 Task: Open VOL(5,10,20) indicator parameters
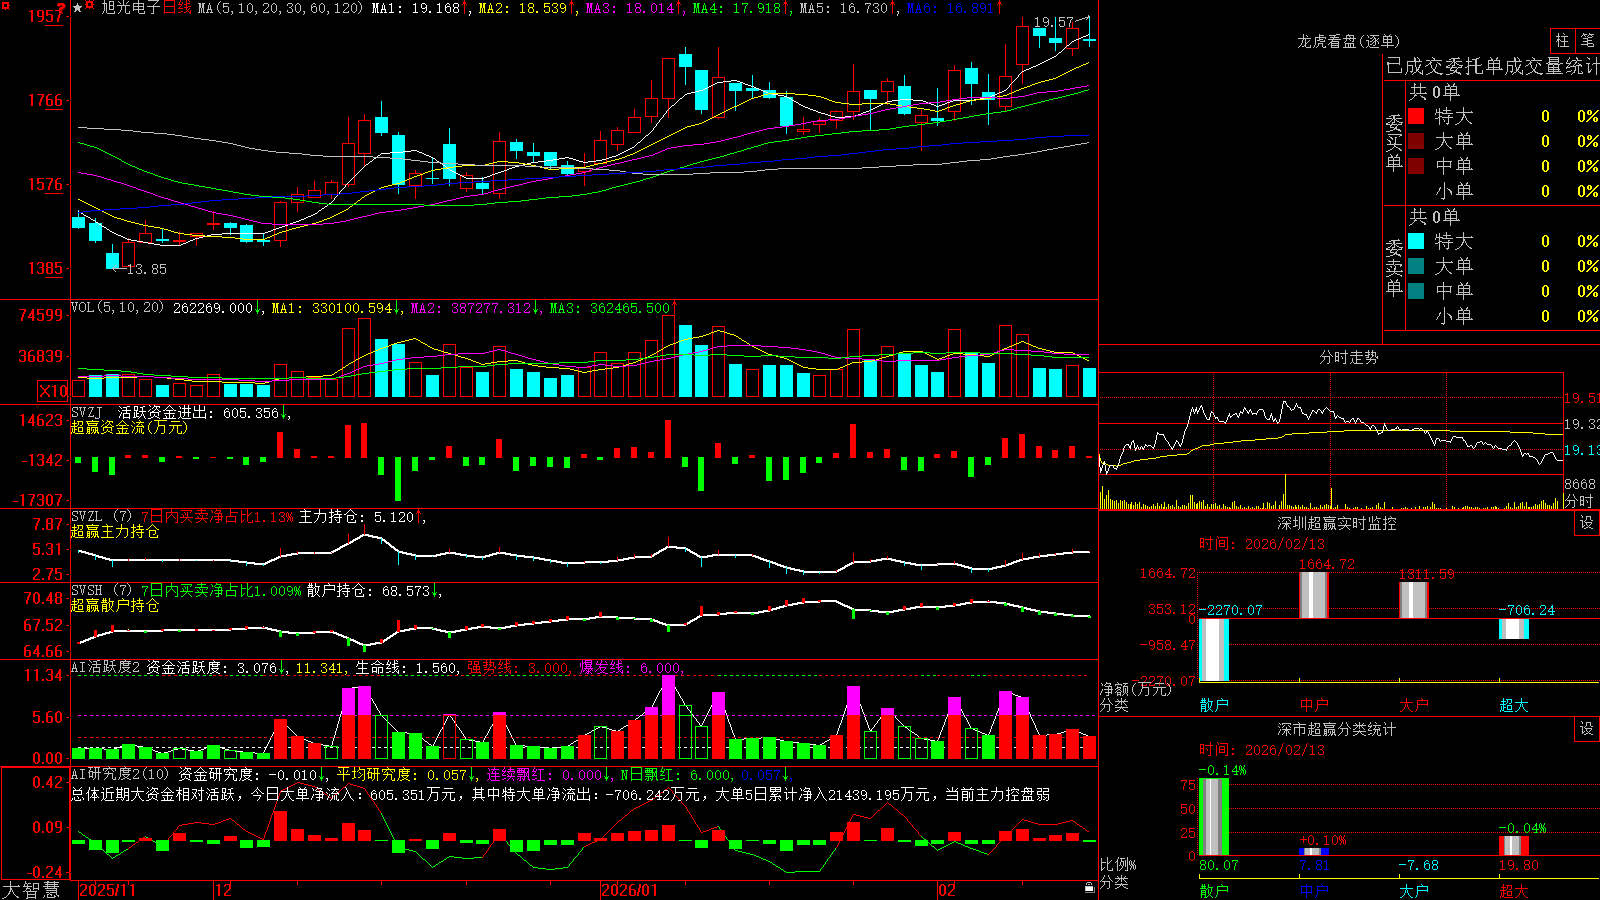[117, 308]
